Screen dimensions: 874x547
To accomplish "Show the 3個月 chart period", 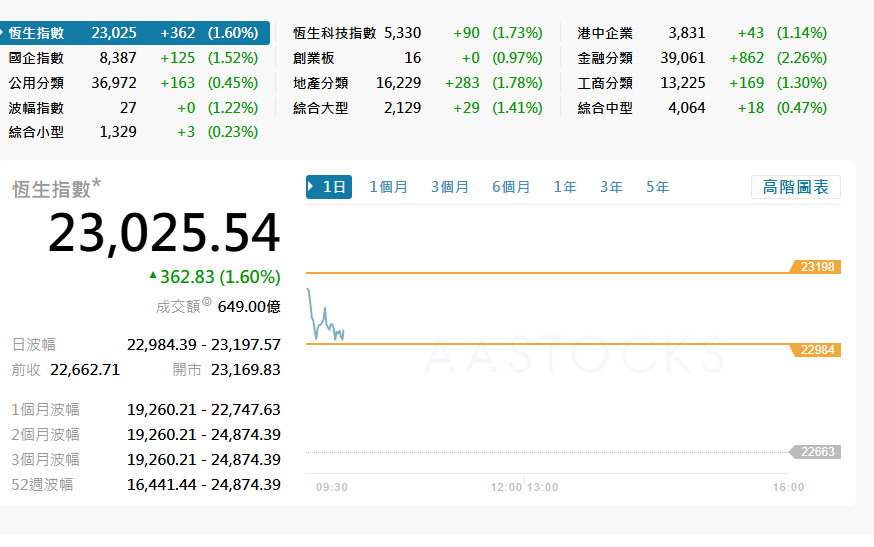I will click(450, 187).
